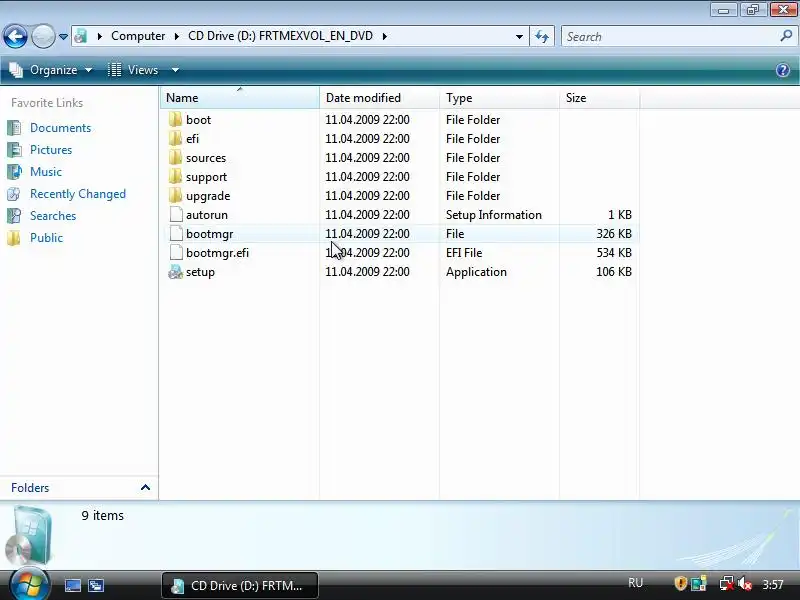
Task: Open Recently Changed favorite link
Action: tap(78, 194)
